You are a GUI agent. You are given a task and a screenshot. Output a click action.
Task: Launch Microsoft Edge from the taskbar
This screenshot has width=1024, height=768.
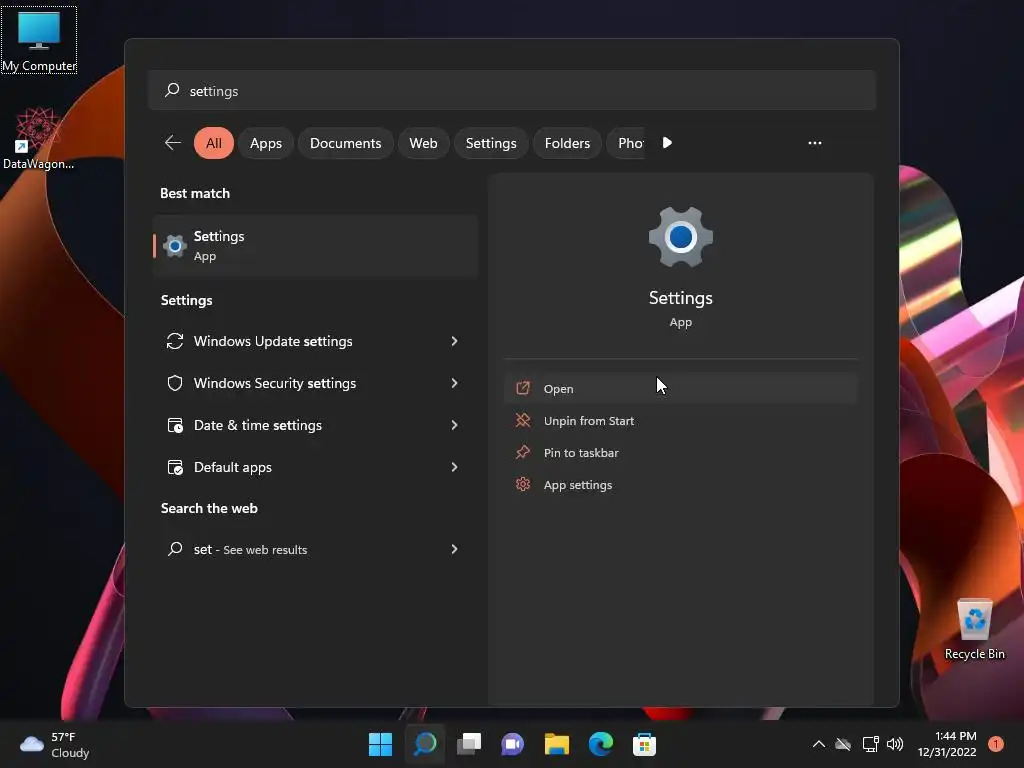click(601, 744)
